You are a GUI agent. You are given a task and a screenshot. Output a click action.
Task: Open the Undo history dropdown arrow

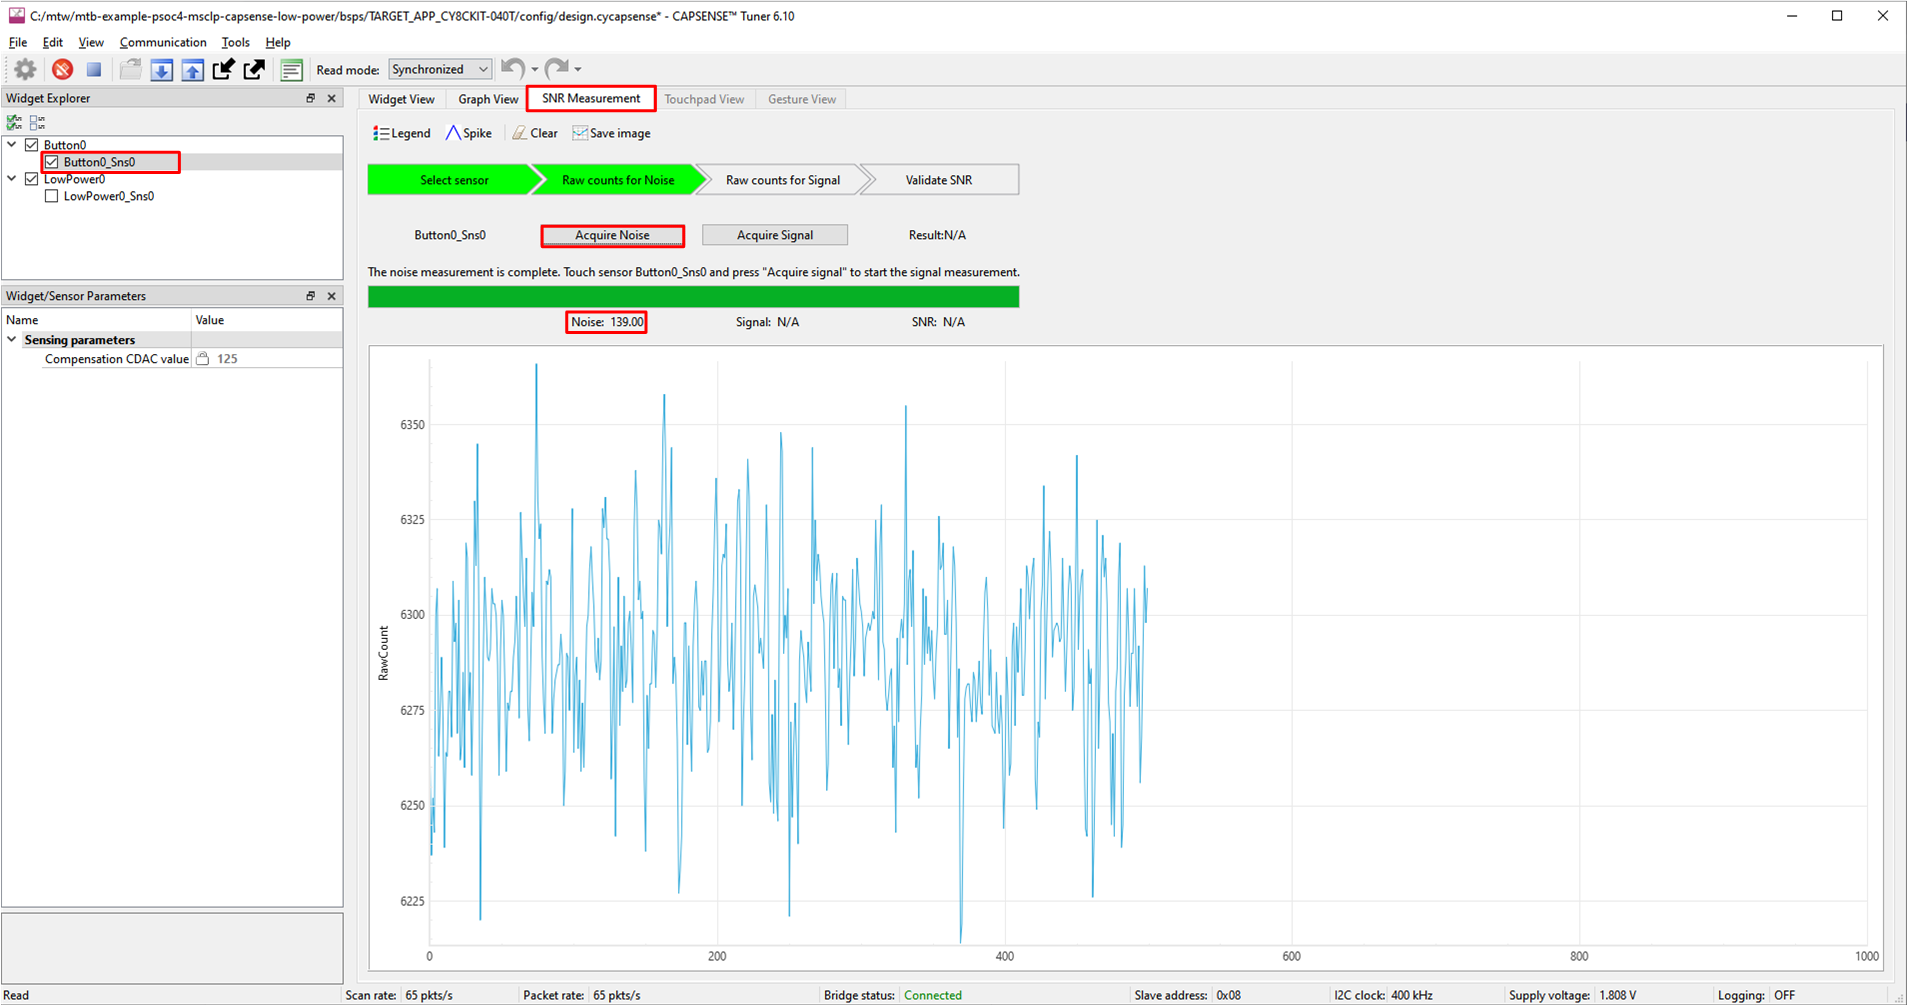[x=535, y=69]
